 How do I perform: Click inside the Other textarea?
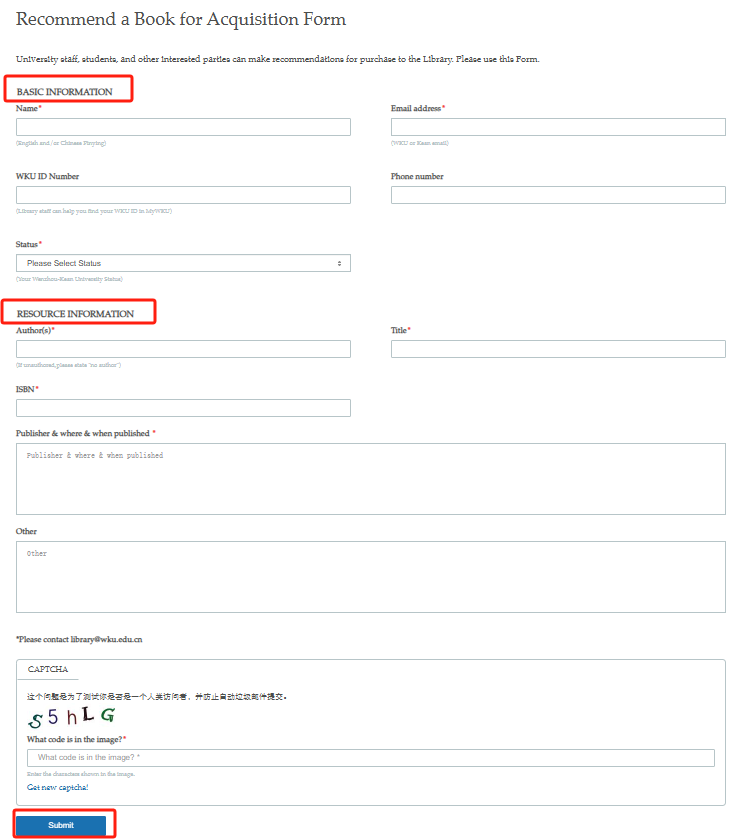pos(371,577)
